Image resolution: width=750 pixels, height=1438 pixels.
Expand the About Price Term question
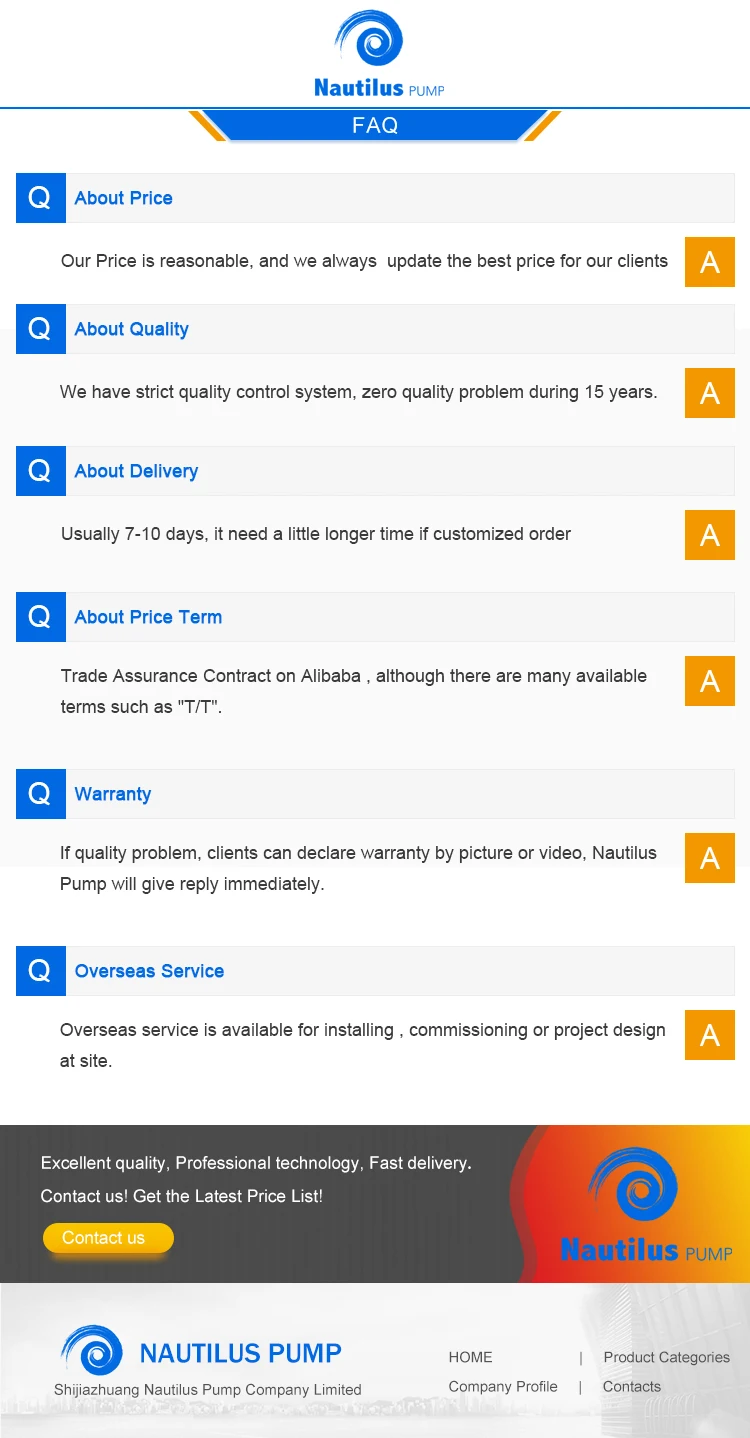(148, 617)
